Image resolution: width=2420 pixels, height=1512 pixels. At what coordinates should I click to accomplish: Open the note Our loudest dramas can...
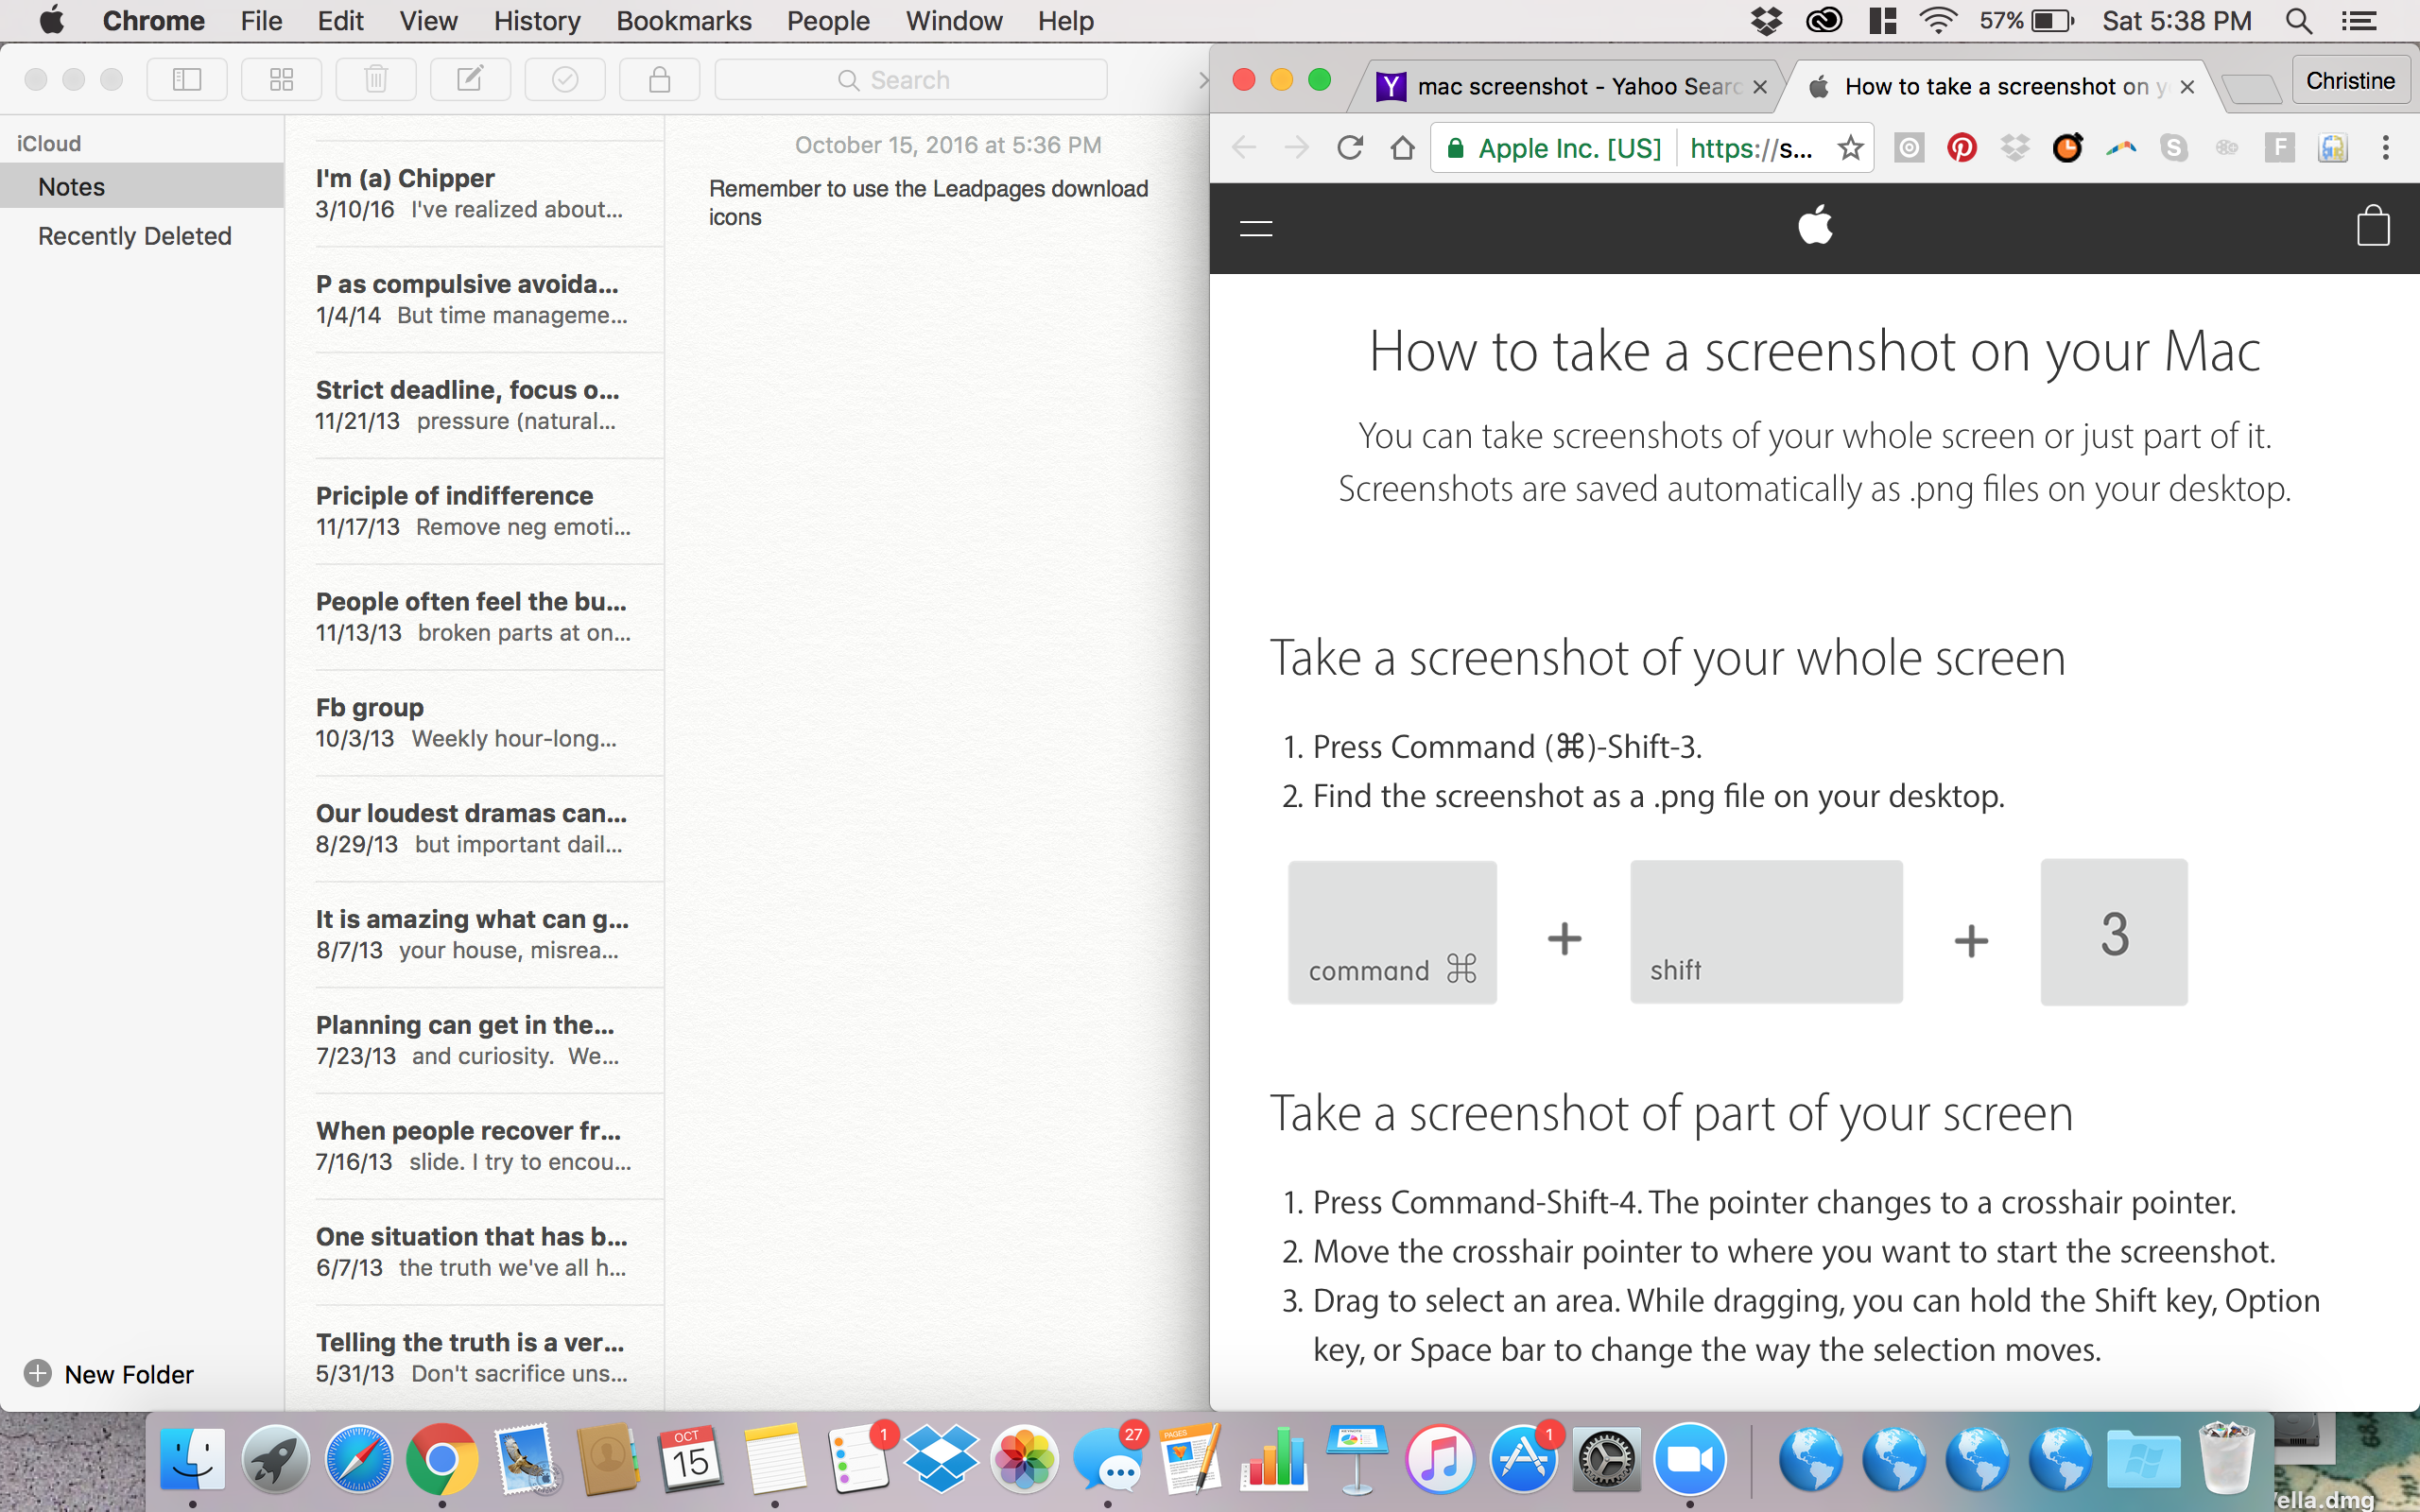(474, 828)
